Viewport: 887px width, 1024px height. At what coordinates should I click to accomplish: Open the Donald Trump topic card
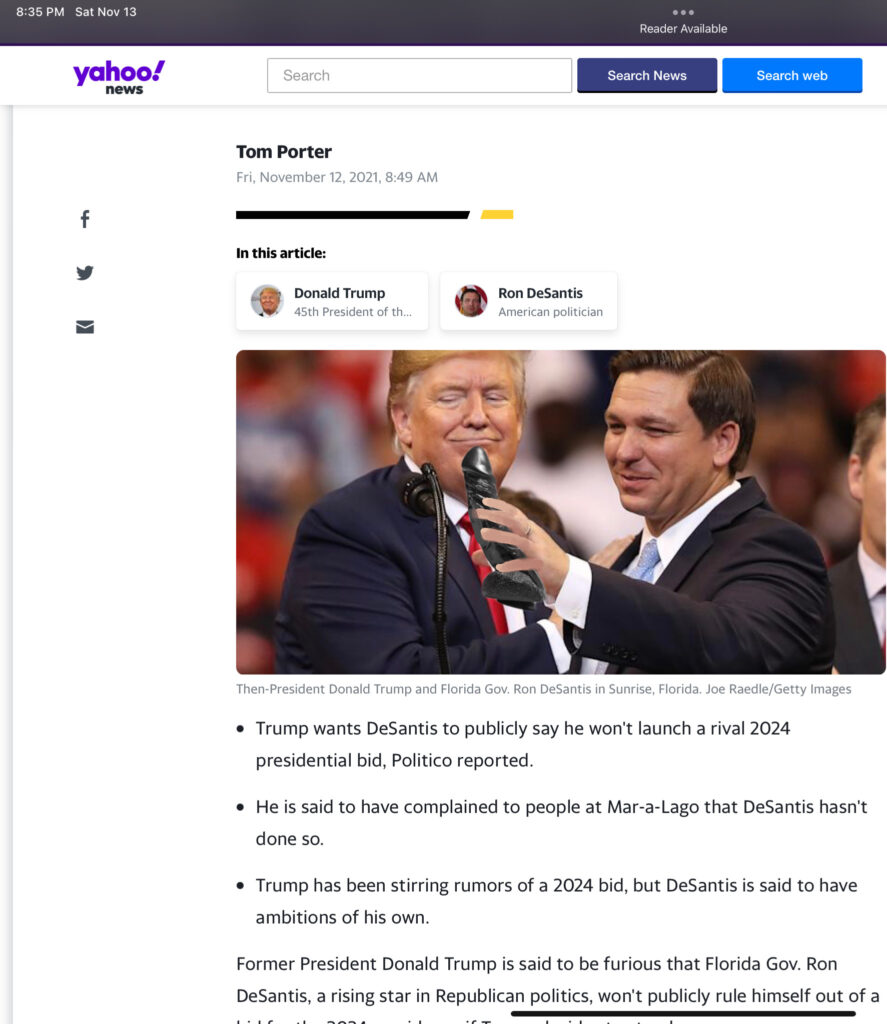pyautogui.click(x=332, y=301)
